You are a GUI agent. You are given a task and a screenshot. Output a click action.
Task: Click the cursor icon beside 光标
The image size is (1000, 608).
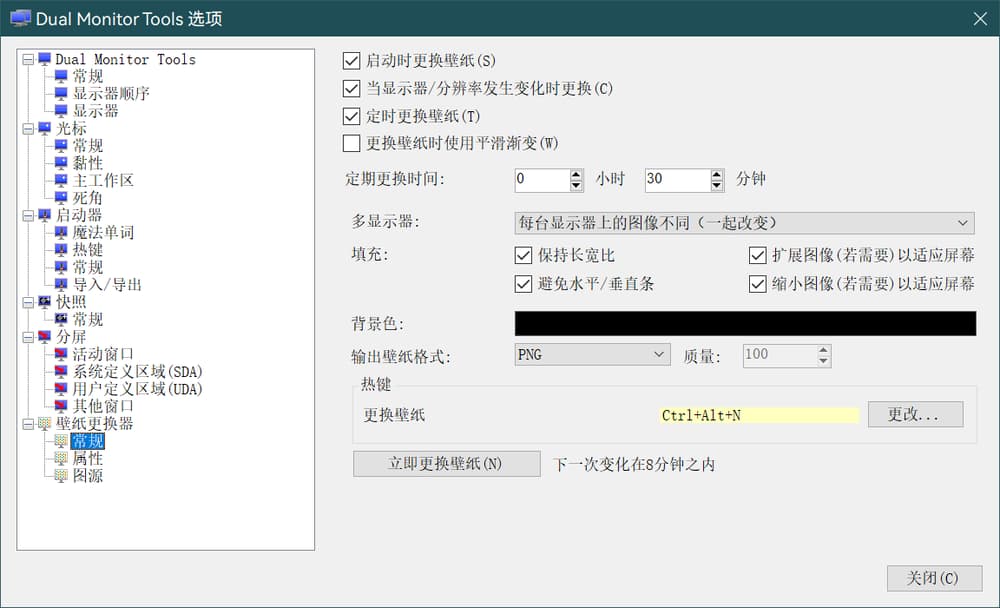pos(44,128)
